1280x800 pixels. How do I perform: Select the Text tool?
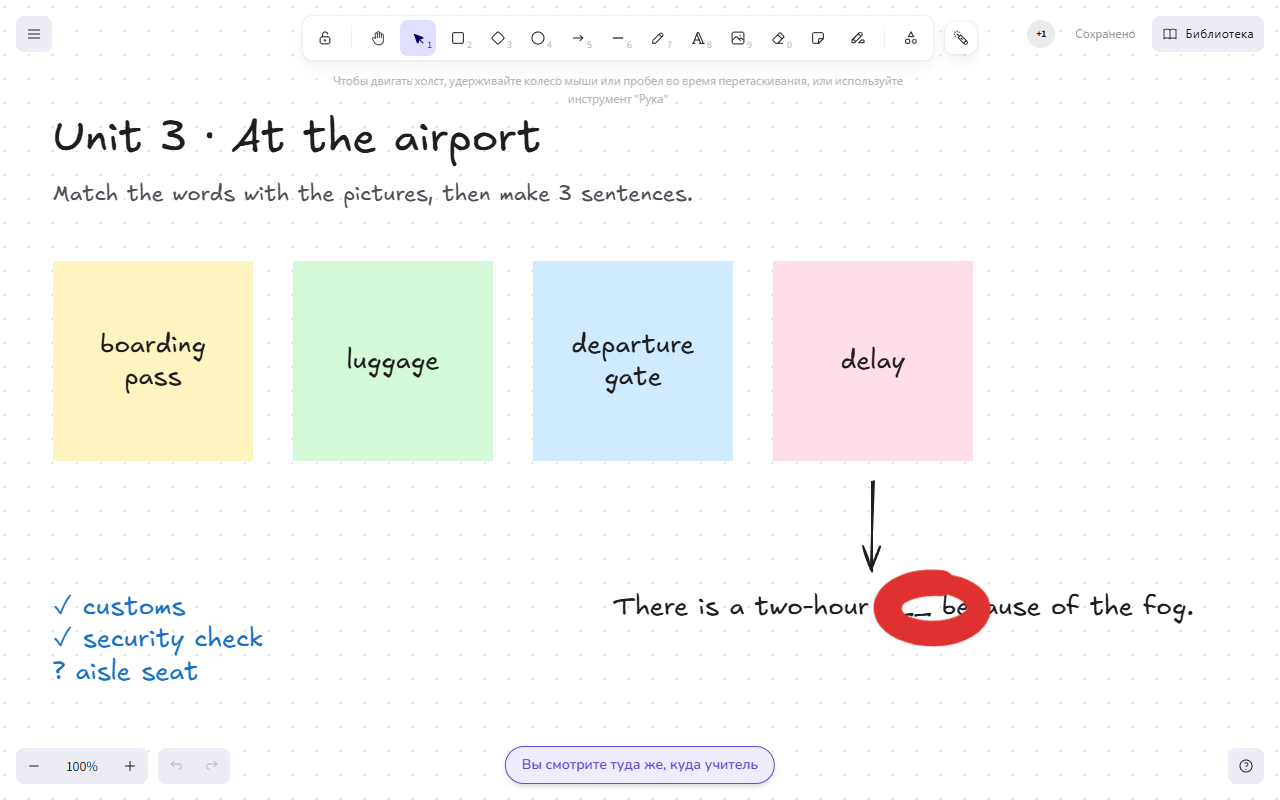(698, 38)
